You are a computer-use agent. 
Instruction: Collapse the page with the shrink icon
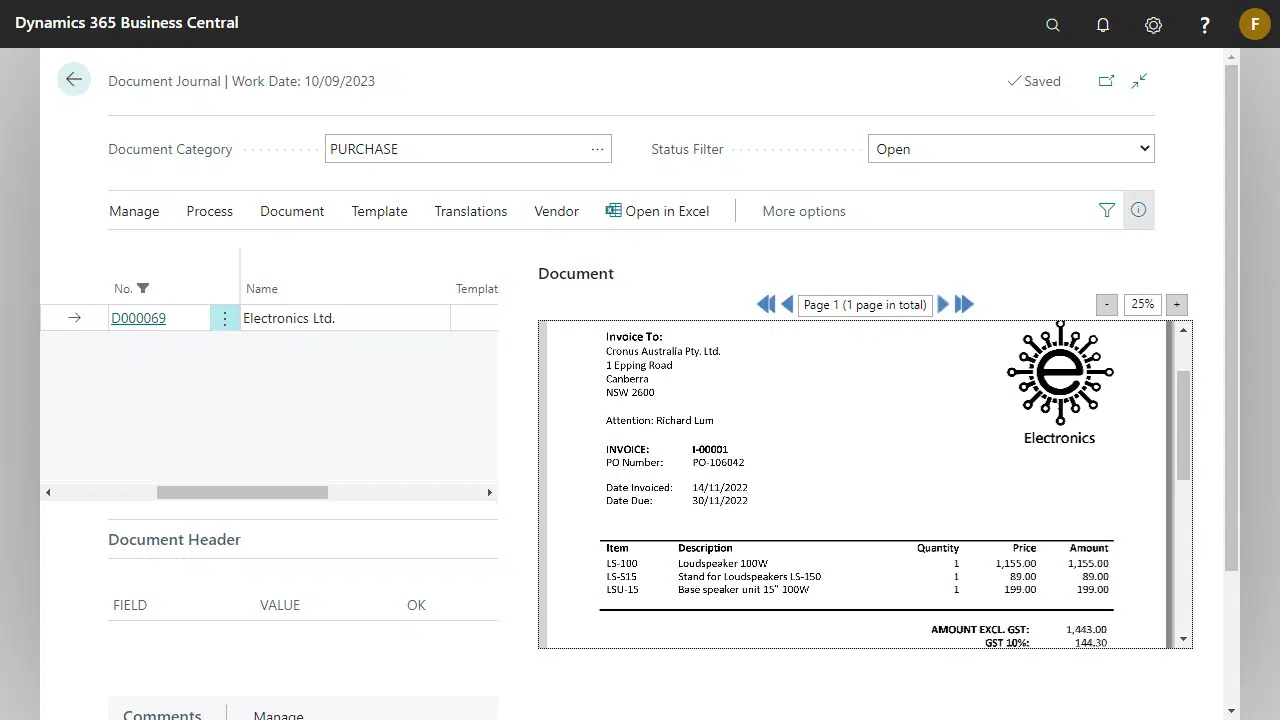pos(1139,81)
